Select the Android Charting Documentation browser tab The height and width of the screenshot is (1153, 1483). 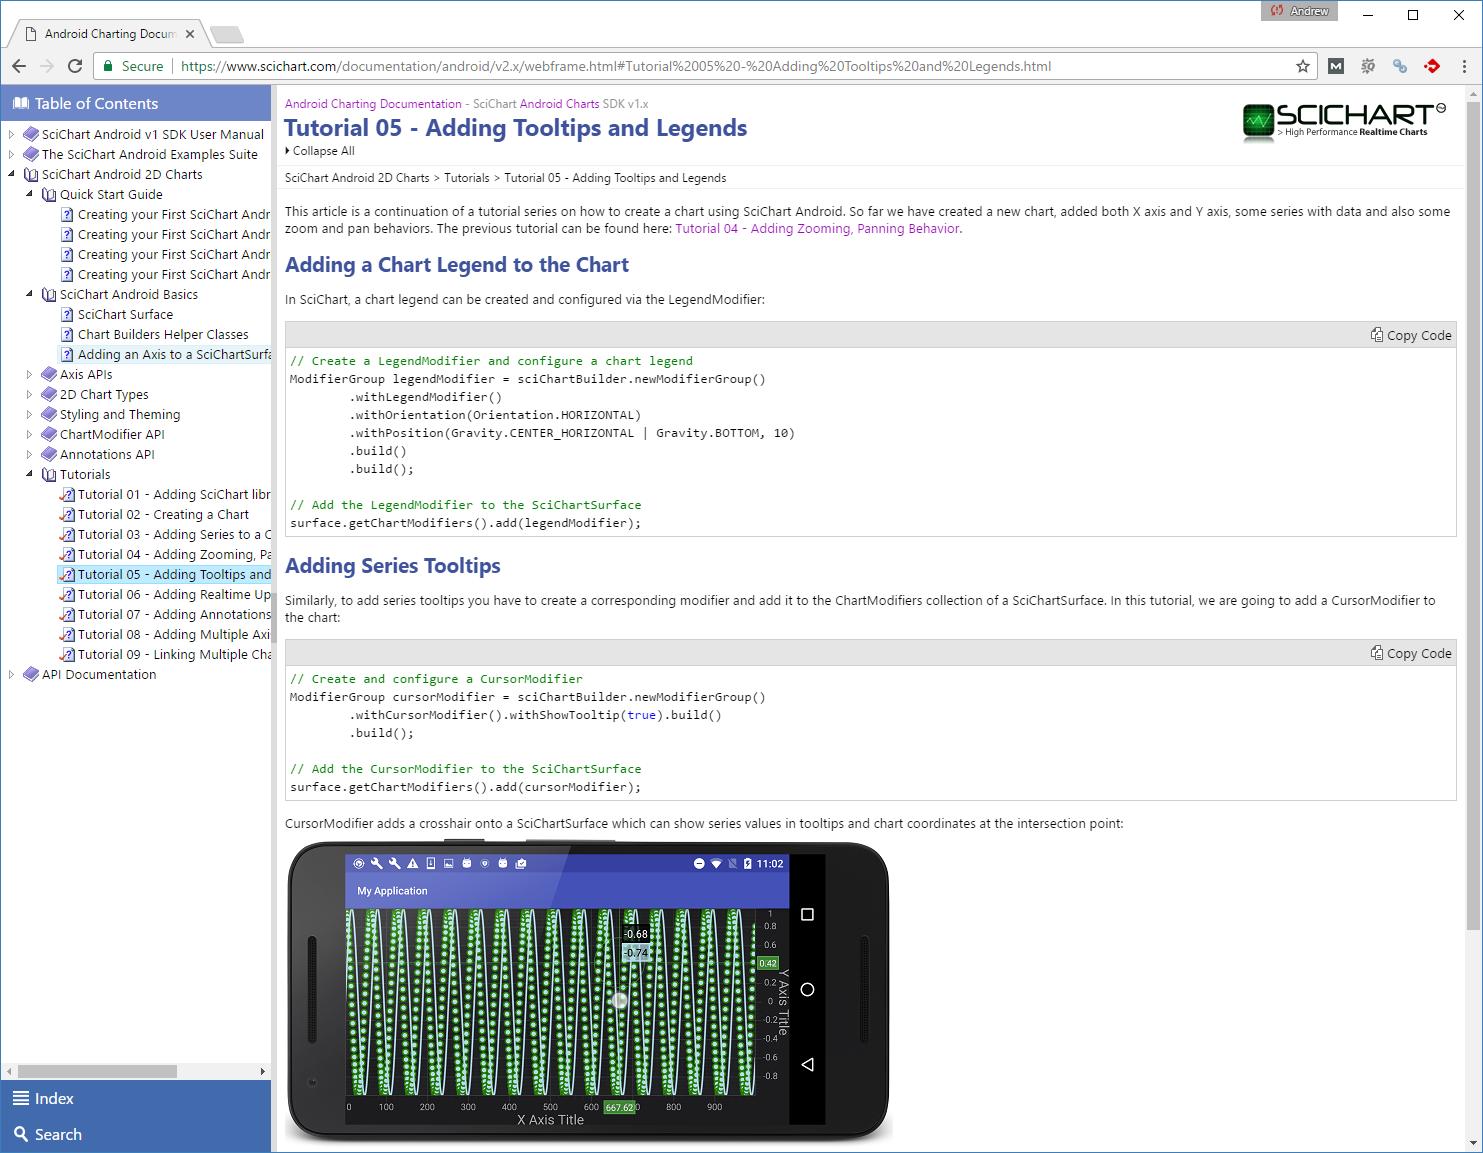pyautogui.click(x=110, y=34)
